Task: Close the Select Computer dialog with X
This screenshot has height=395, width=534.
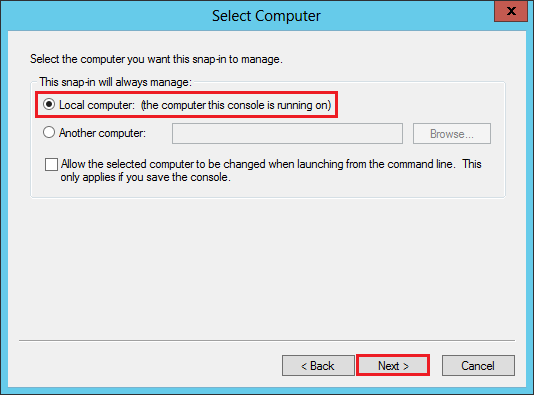Action: [511, 11]
